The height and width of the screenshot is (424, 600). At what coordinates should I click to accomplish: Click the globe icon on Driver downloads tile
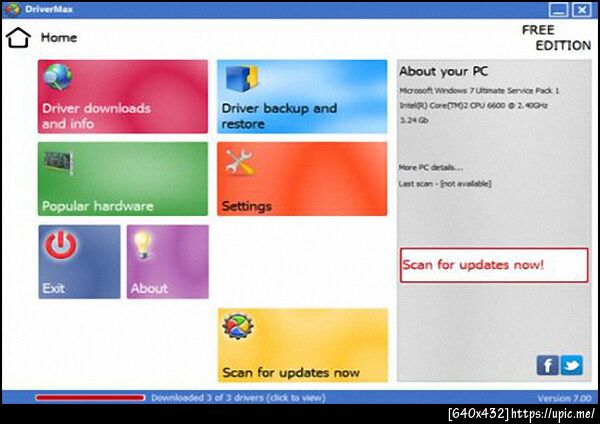pos(57,77)
